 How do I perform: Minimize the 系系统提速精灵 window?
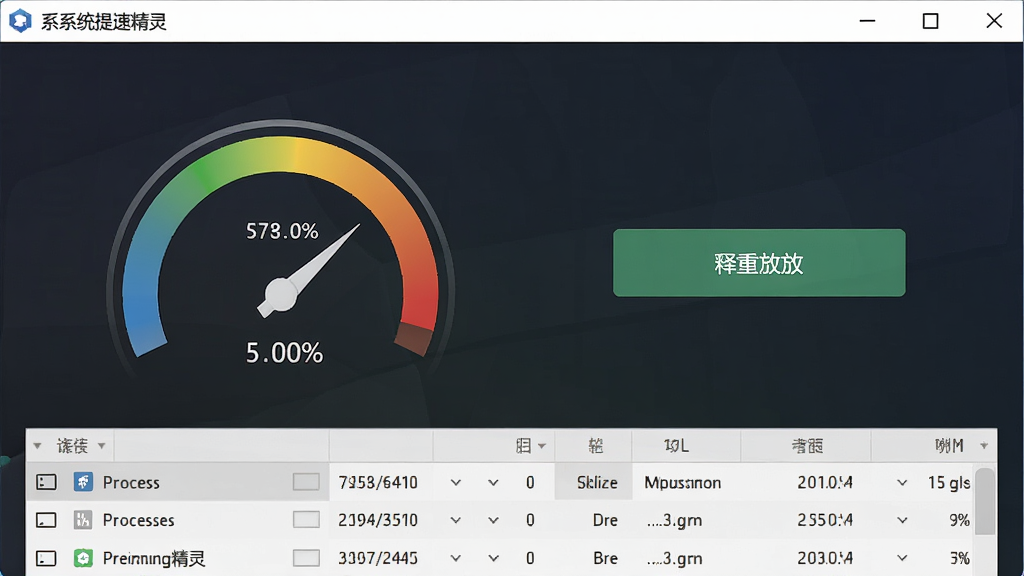tap(867, 21)
